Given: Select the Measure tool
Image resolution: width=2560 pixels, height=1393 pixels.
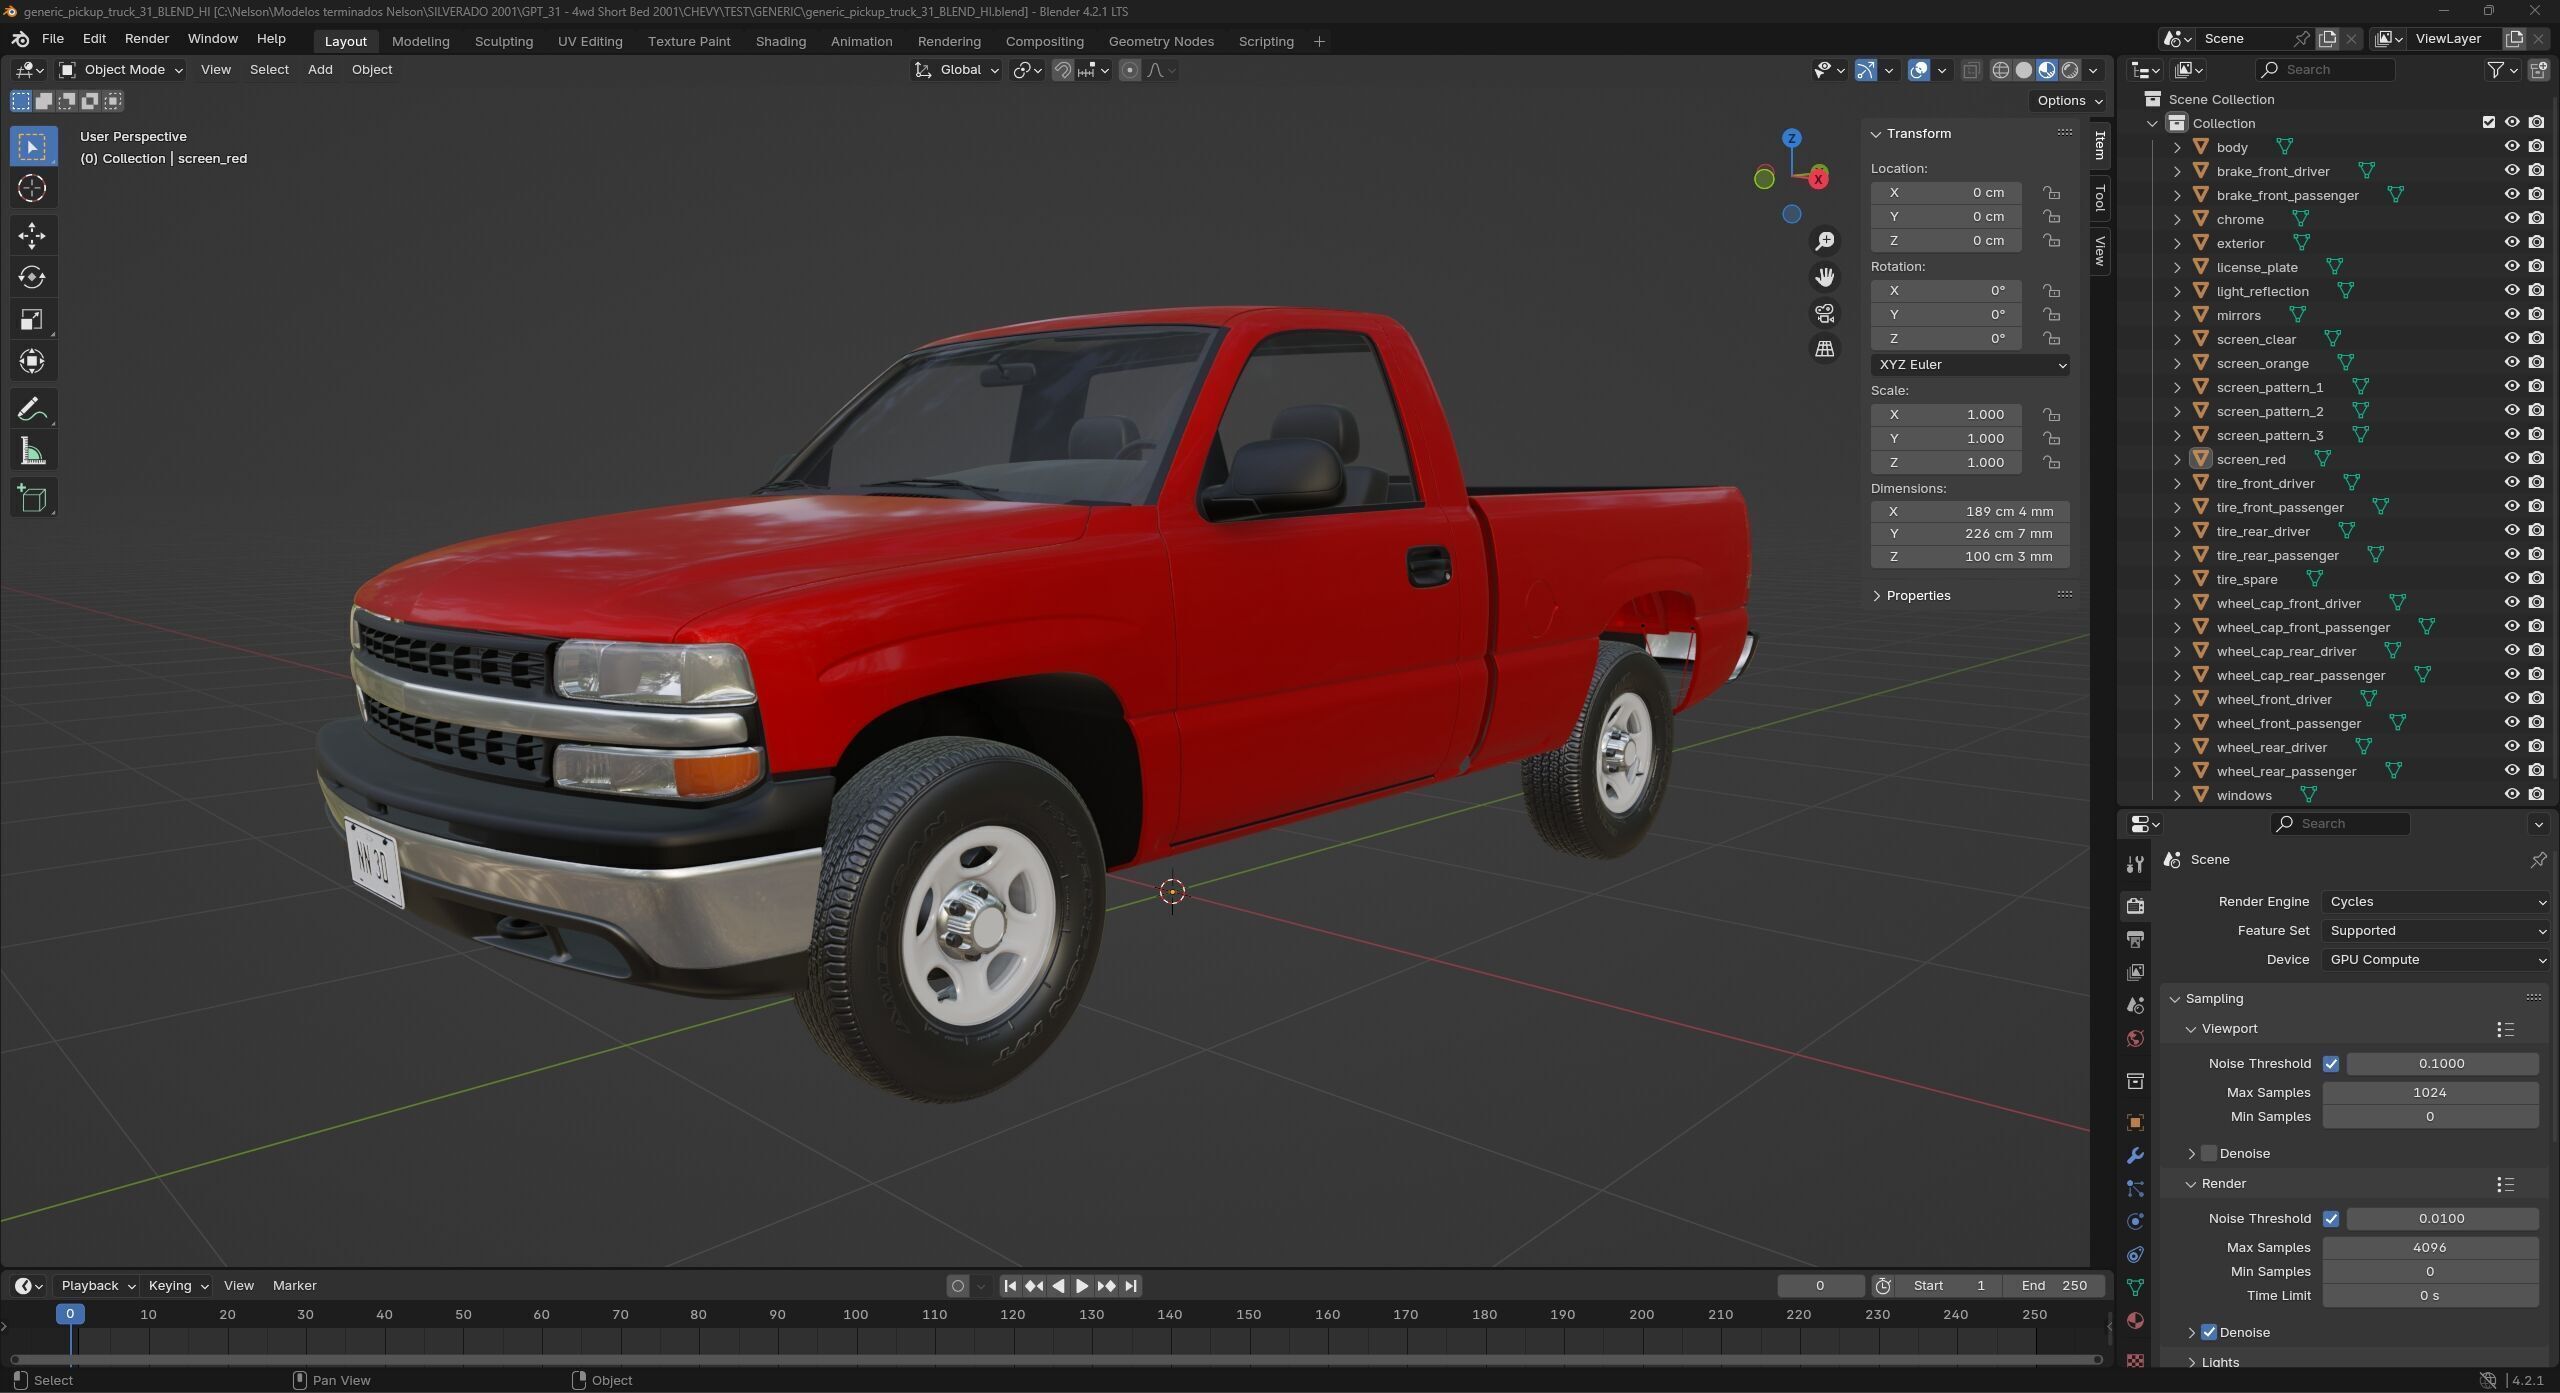Looking at the screenshot, I should (x=32, y=452).
